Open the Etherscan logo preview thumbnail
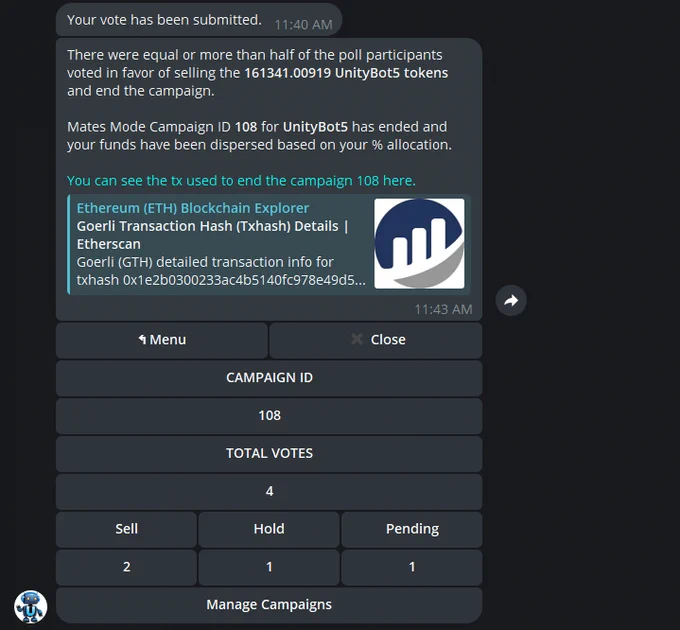 pos(419,243)
